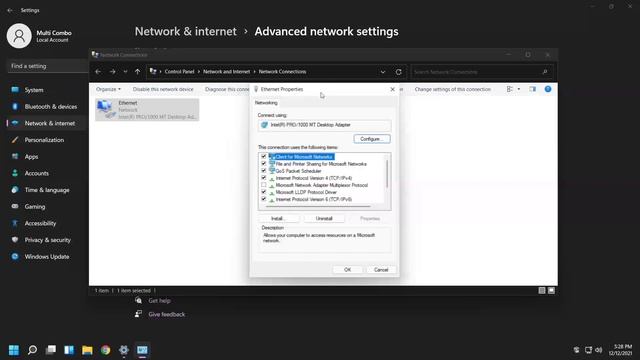Close the Ethernet Properties dialog
Viewport: 640px width, 360px height.
(x=393, y=89)
